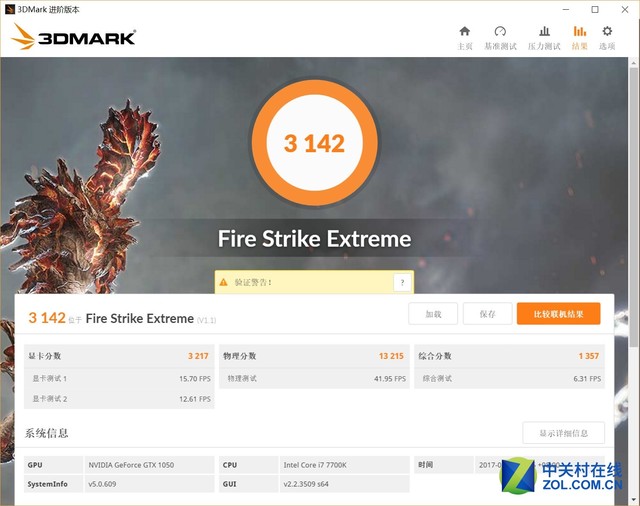The height and width of the screenshot is (506, 640).
Task: Open the Stress Tests (压力测试) icon
Action: point(544,31)
